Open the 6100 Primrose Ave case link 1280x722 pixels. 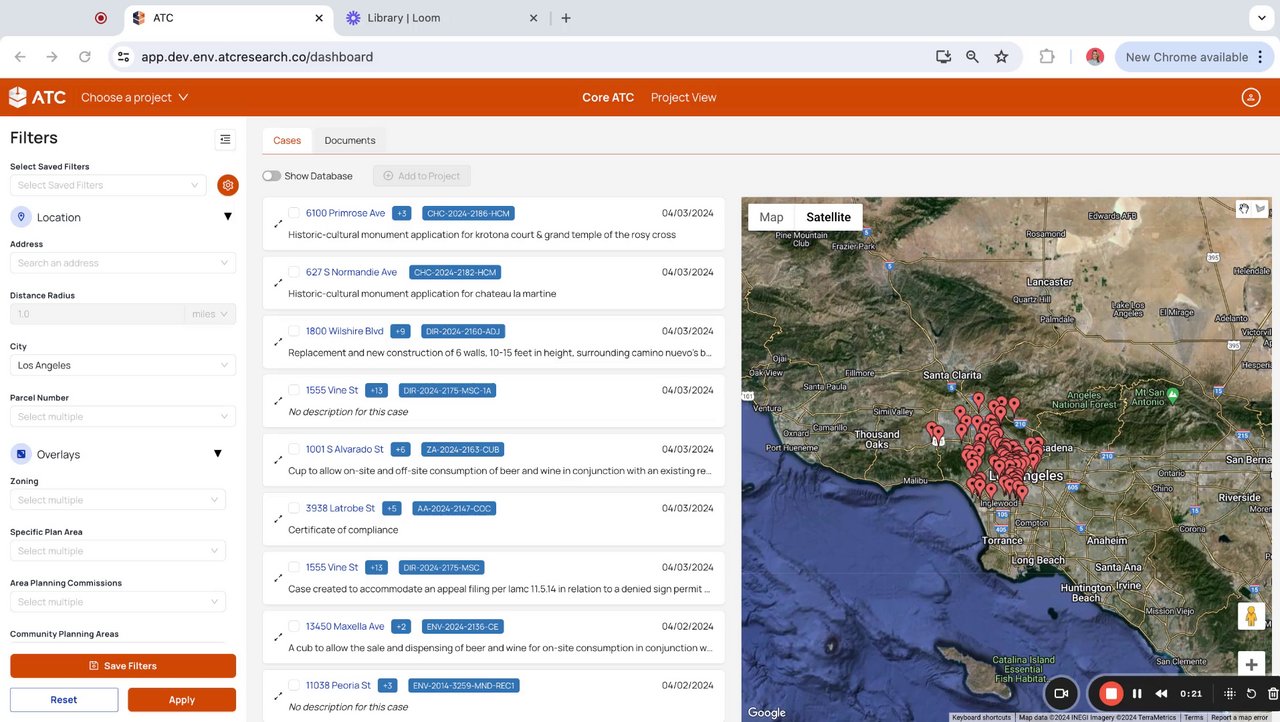[x=345, y=213]
